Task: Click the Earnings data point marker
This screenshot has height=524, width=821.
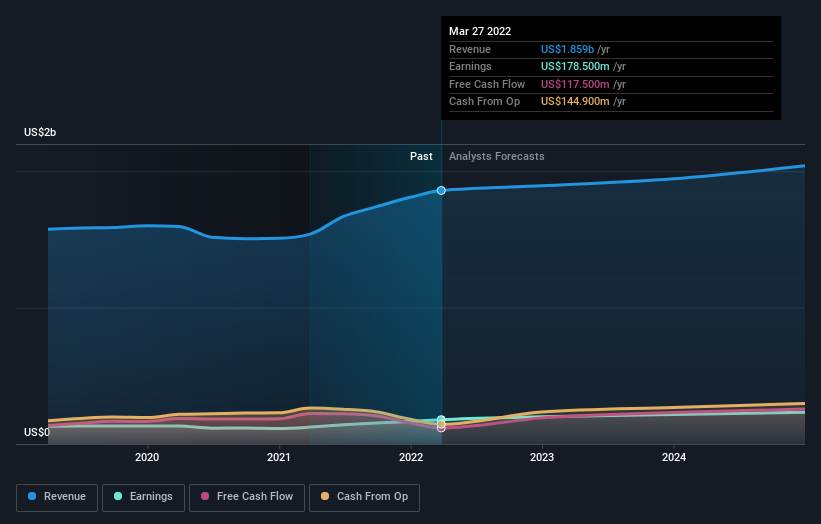Action: [441, 419]
